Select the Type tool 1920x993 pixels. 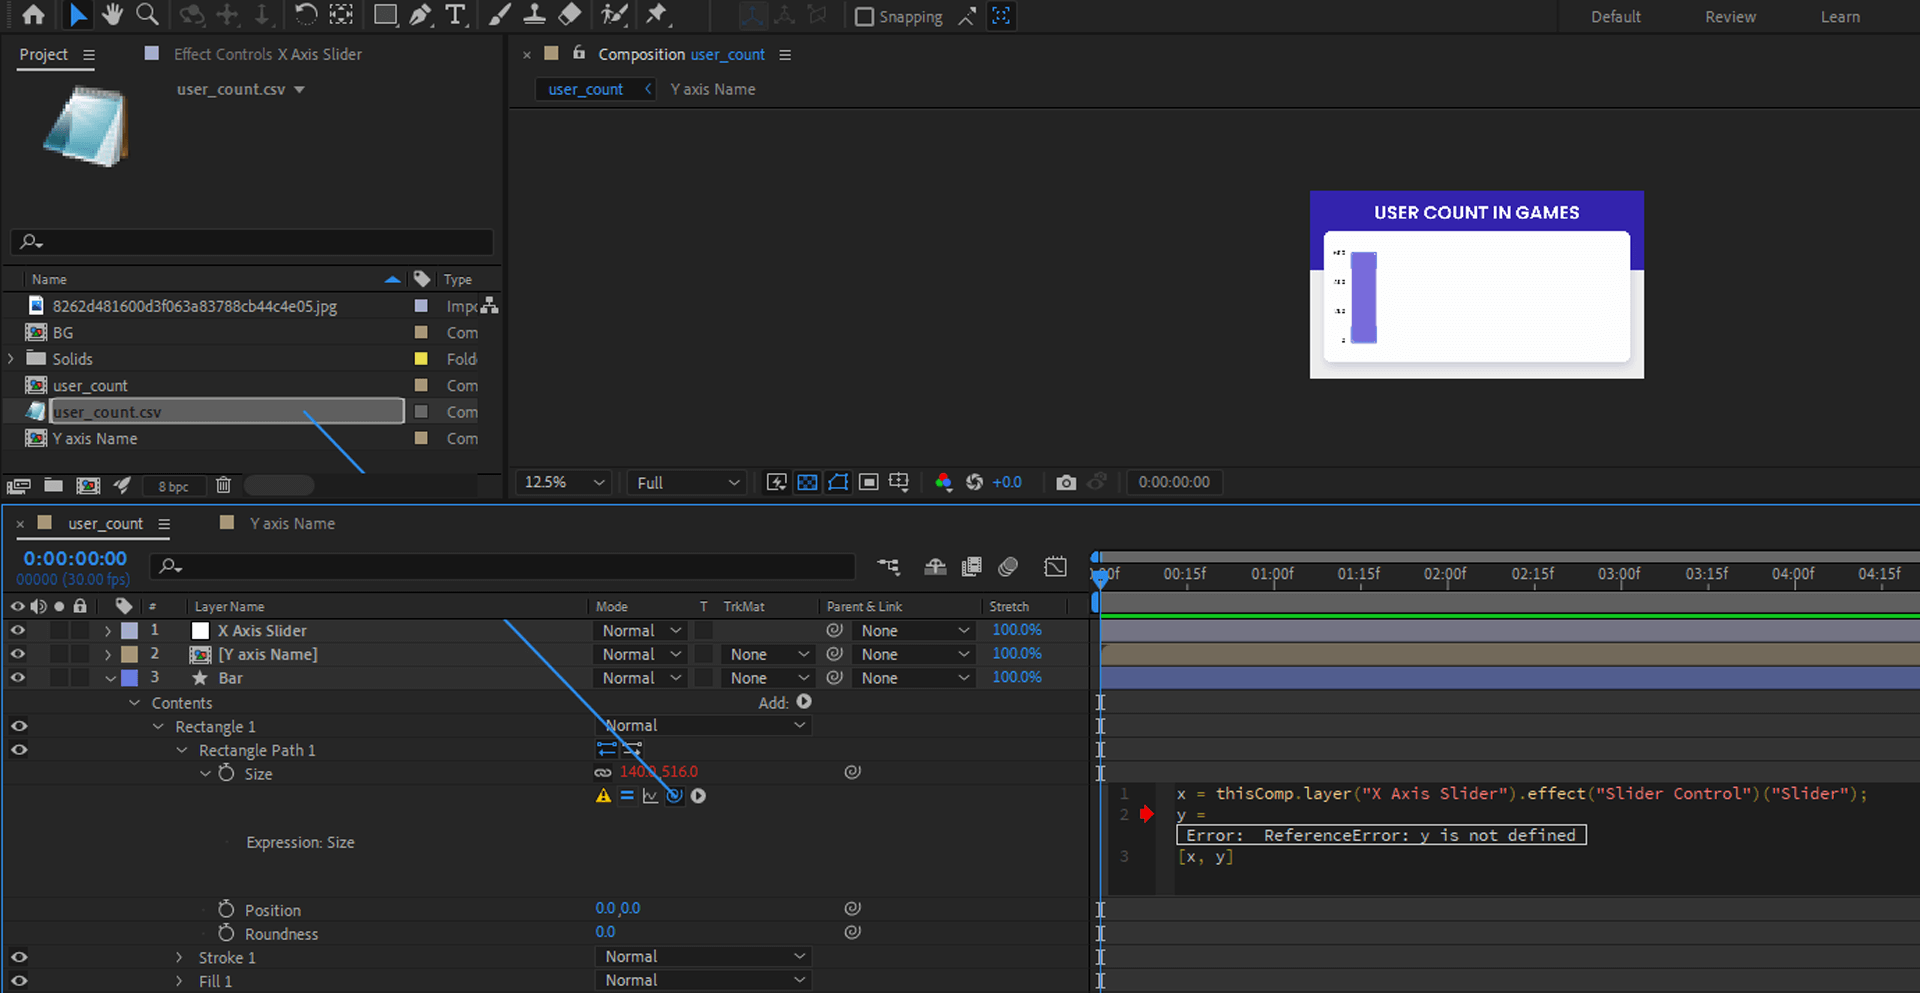(x=457, y=15)
